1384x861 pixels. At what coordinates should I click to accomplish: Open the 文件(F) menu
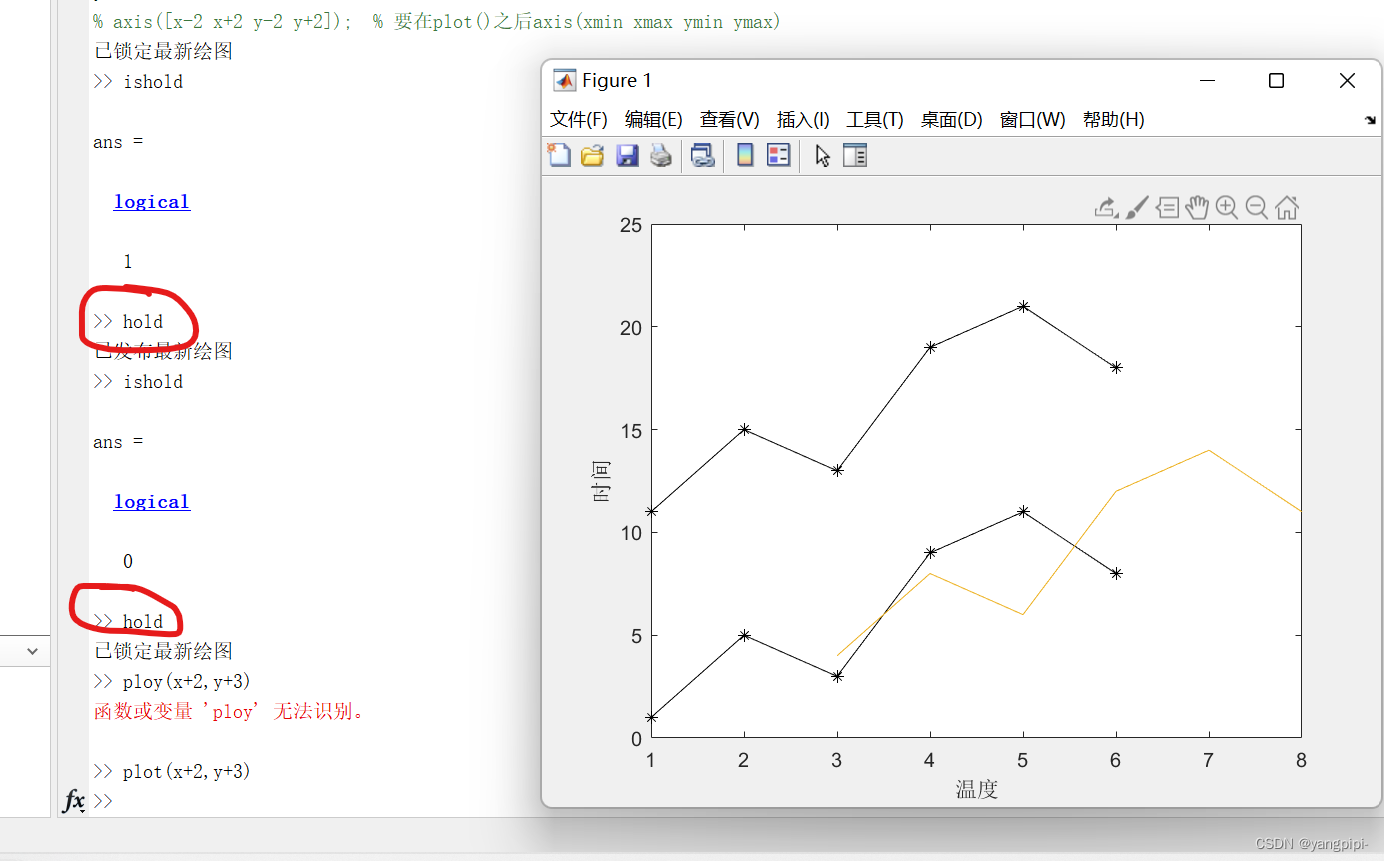(579, 120)
